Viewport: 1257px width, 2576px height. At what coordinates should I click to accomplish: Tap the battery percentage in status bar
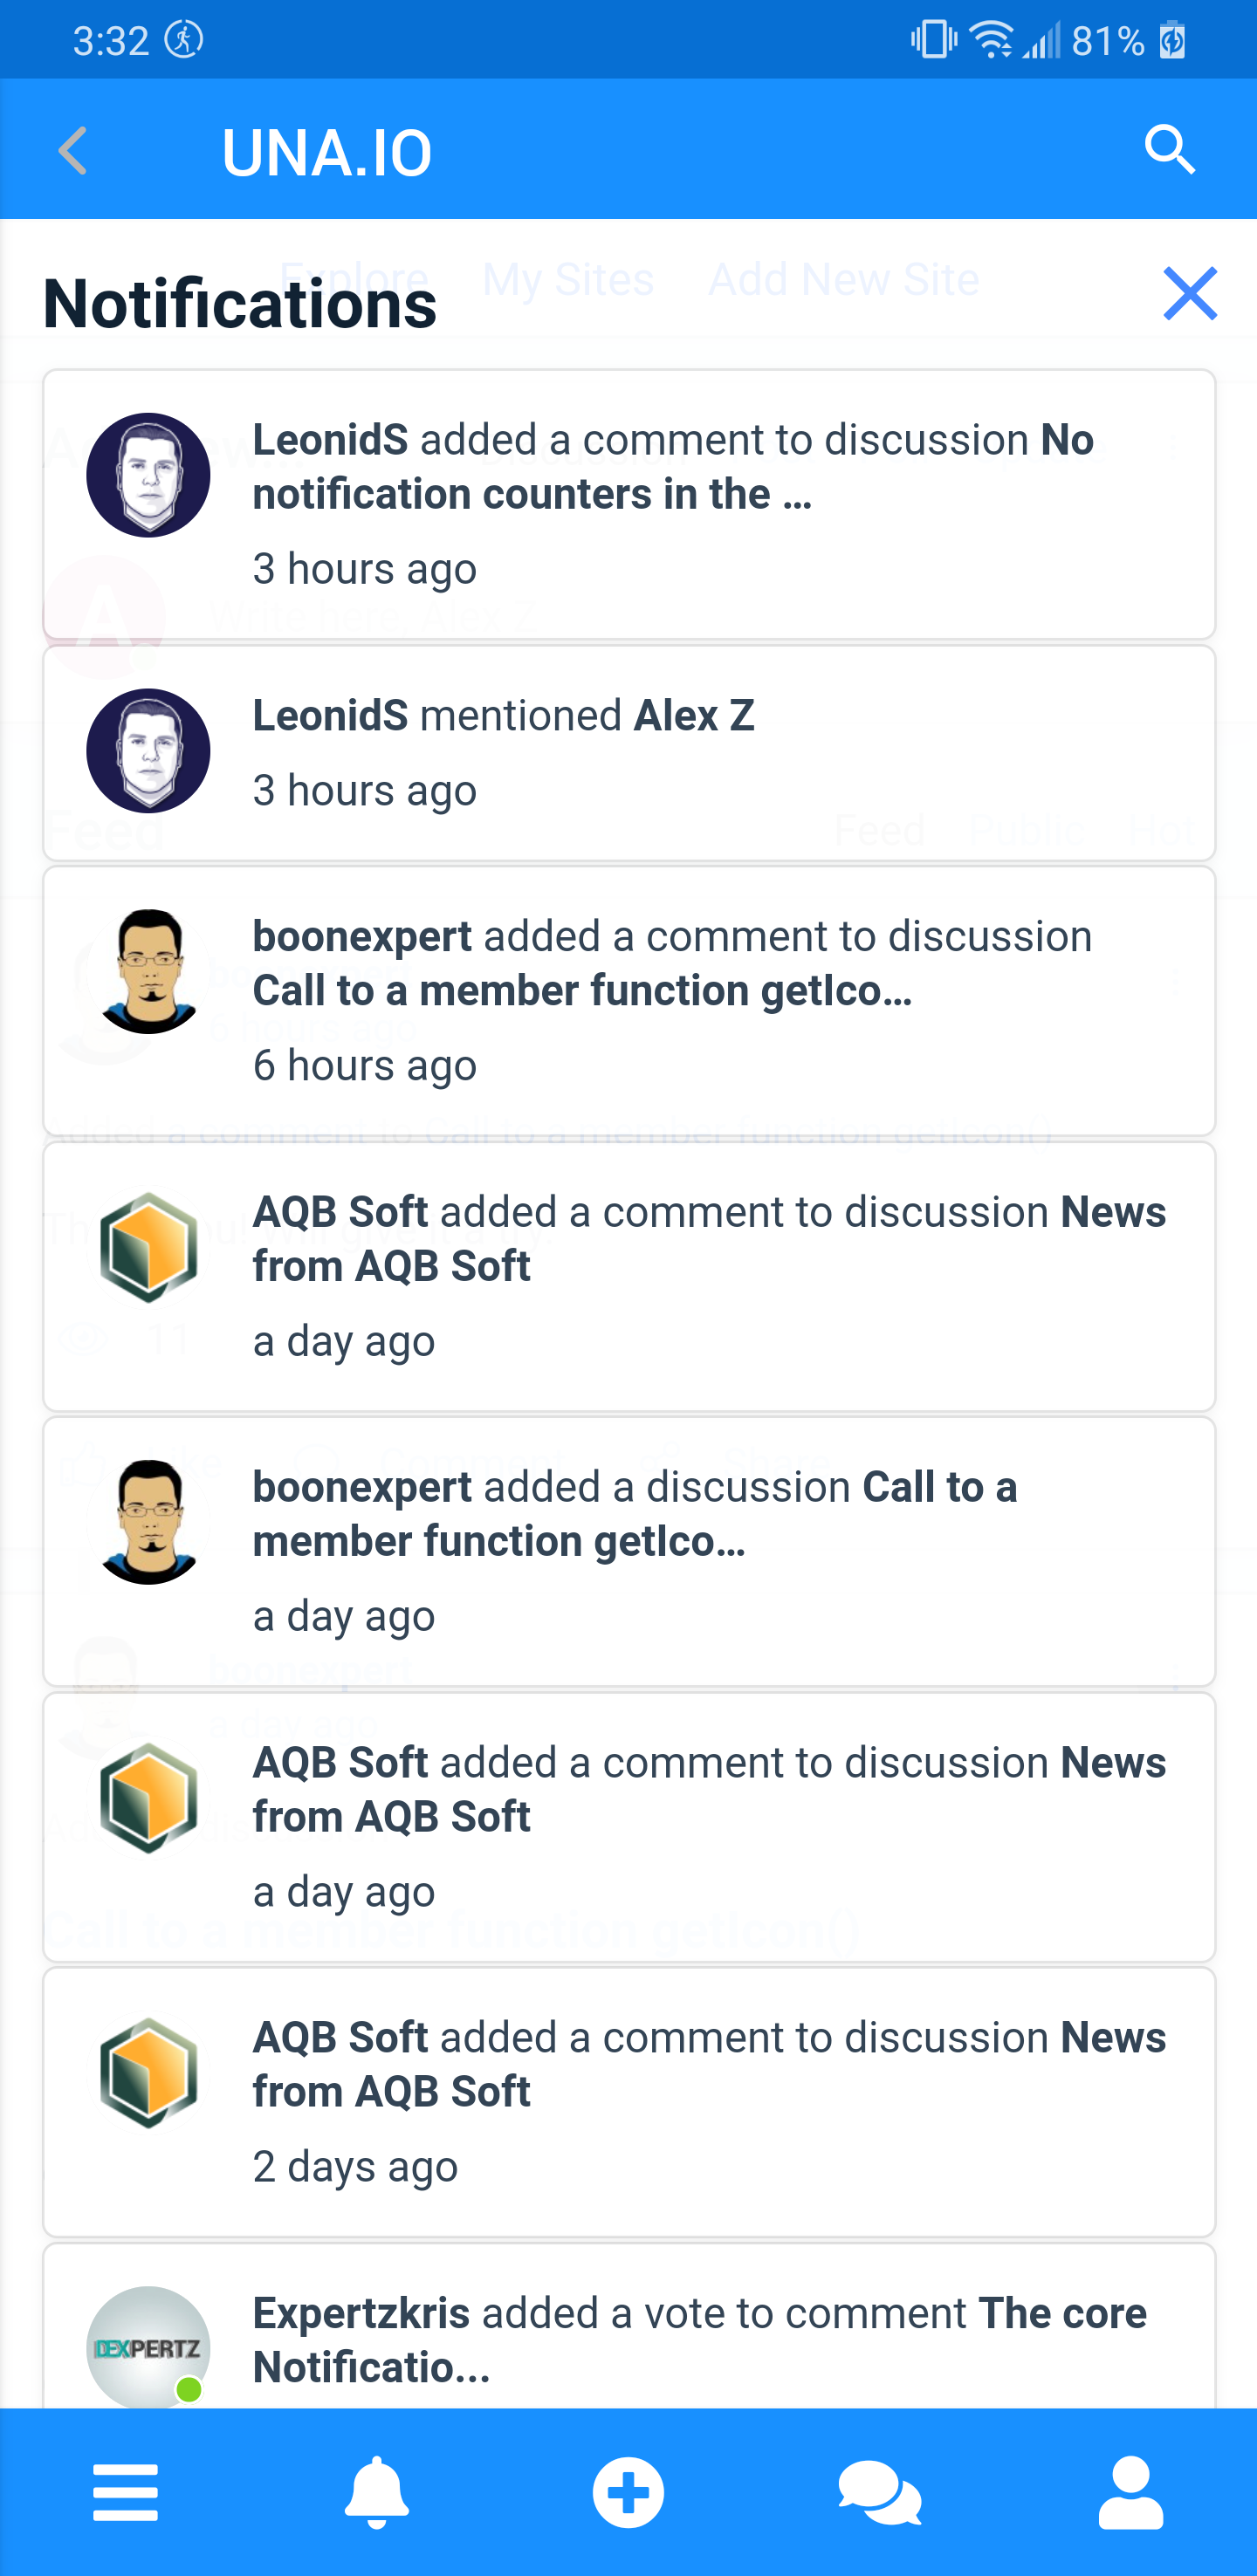[x=1107, y=41]
